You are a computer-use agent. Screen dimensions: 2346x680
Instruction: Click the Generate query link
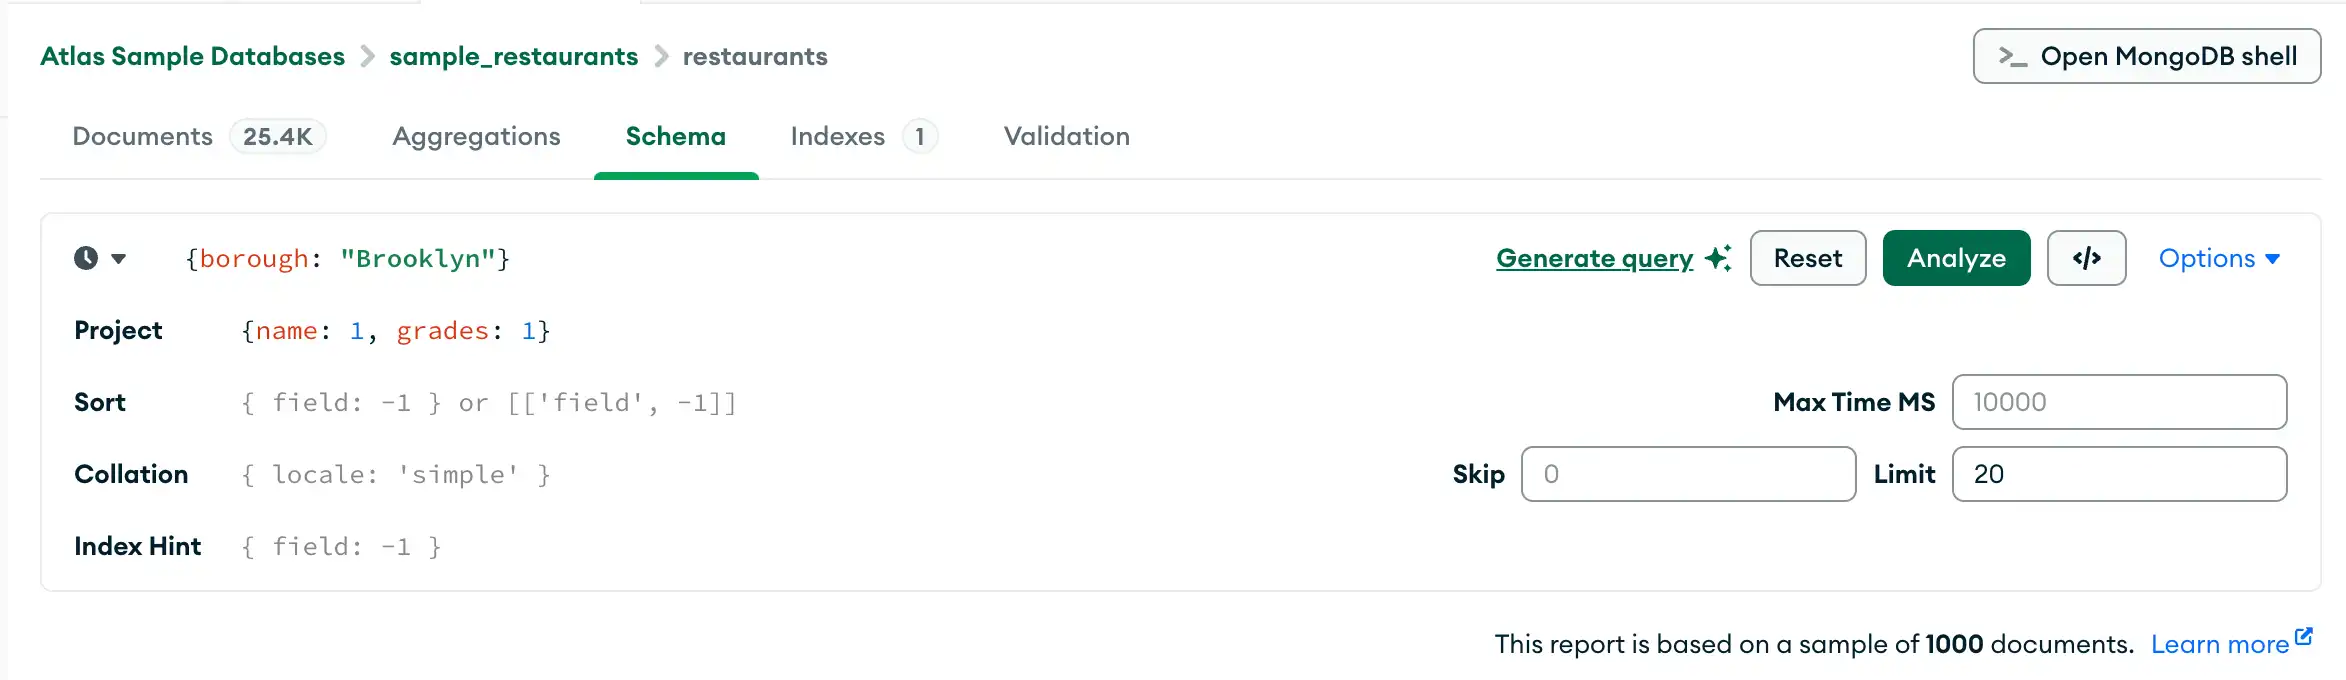1594,258
